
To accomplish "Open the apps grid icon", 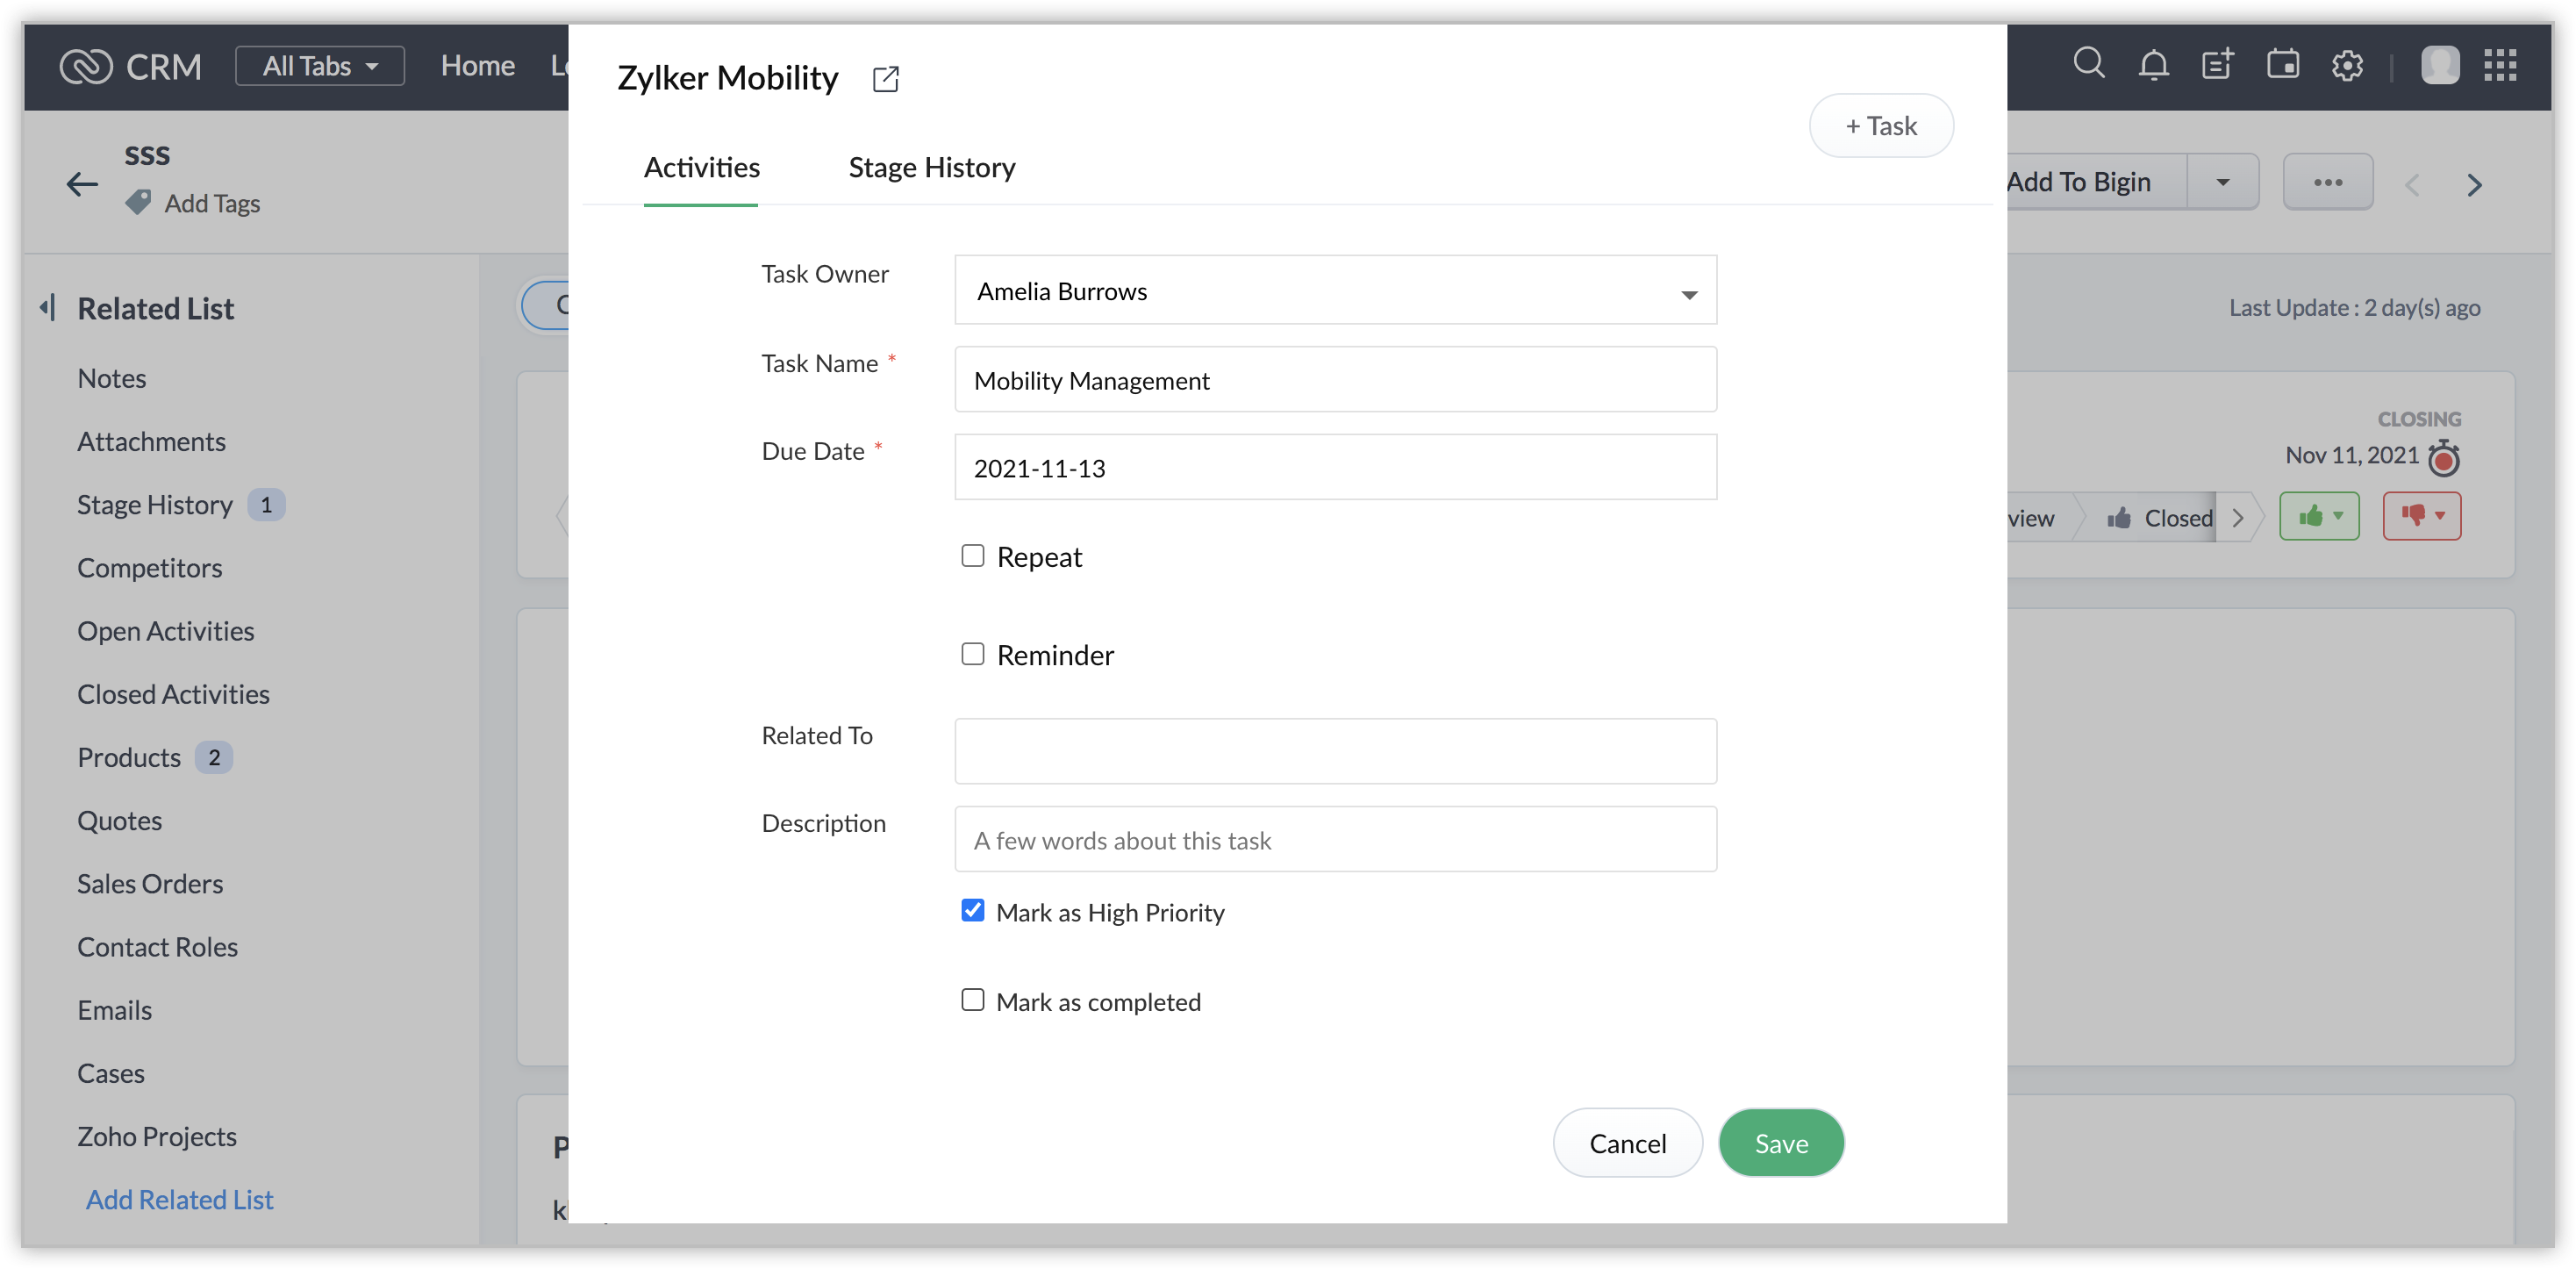I will (2500, 66).
